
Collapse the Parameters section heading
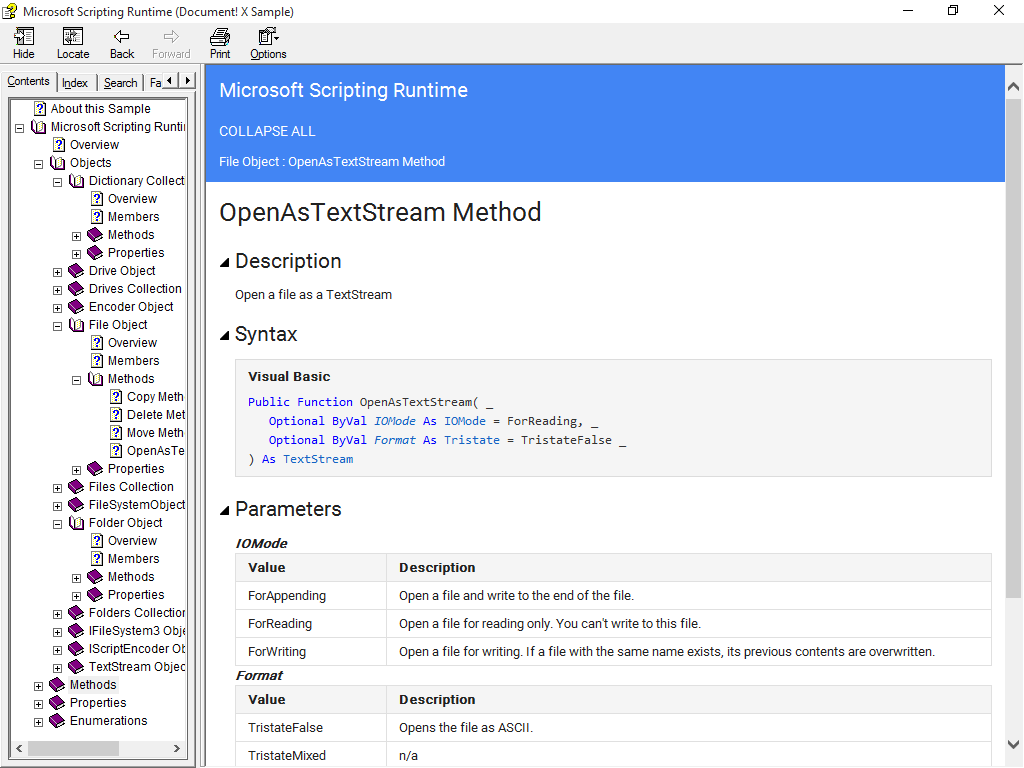(x=225, y=511)
